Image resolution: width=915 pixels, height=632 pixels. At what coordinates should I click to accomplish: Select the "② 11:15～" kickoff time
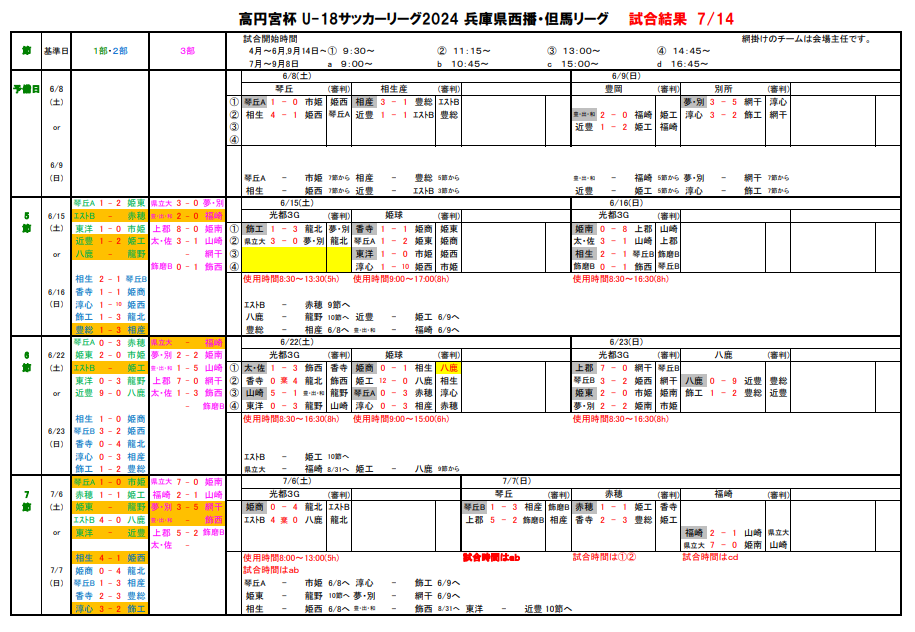click(x=465, y=51)
